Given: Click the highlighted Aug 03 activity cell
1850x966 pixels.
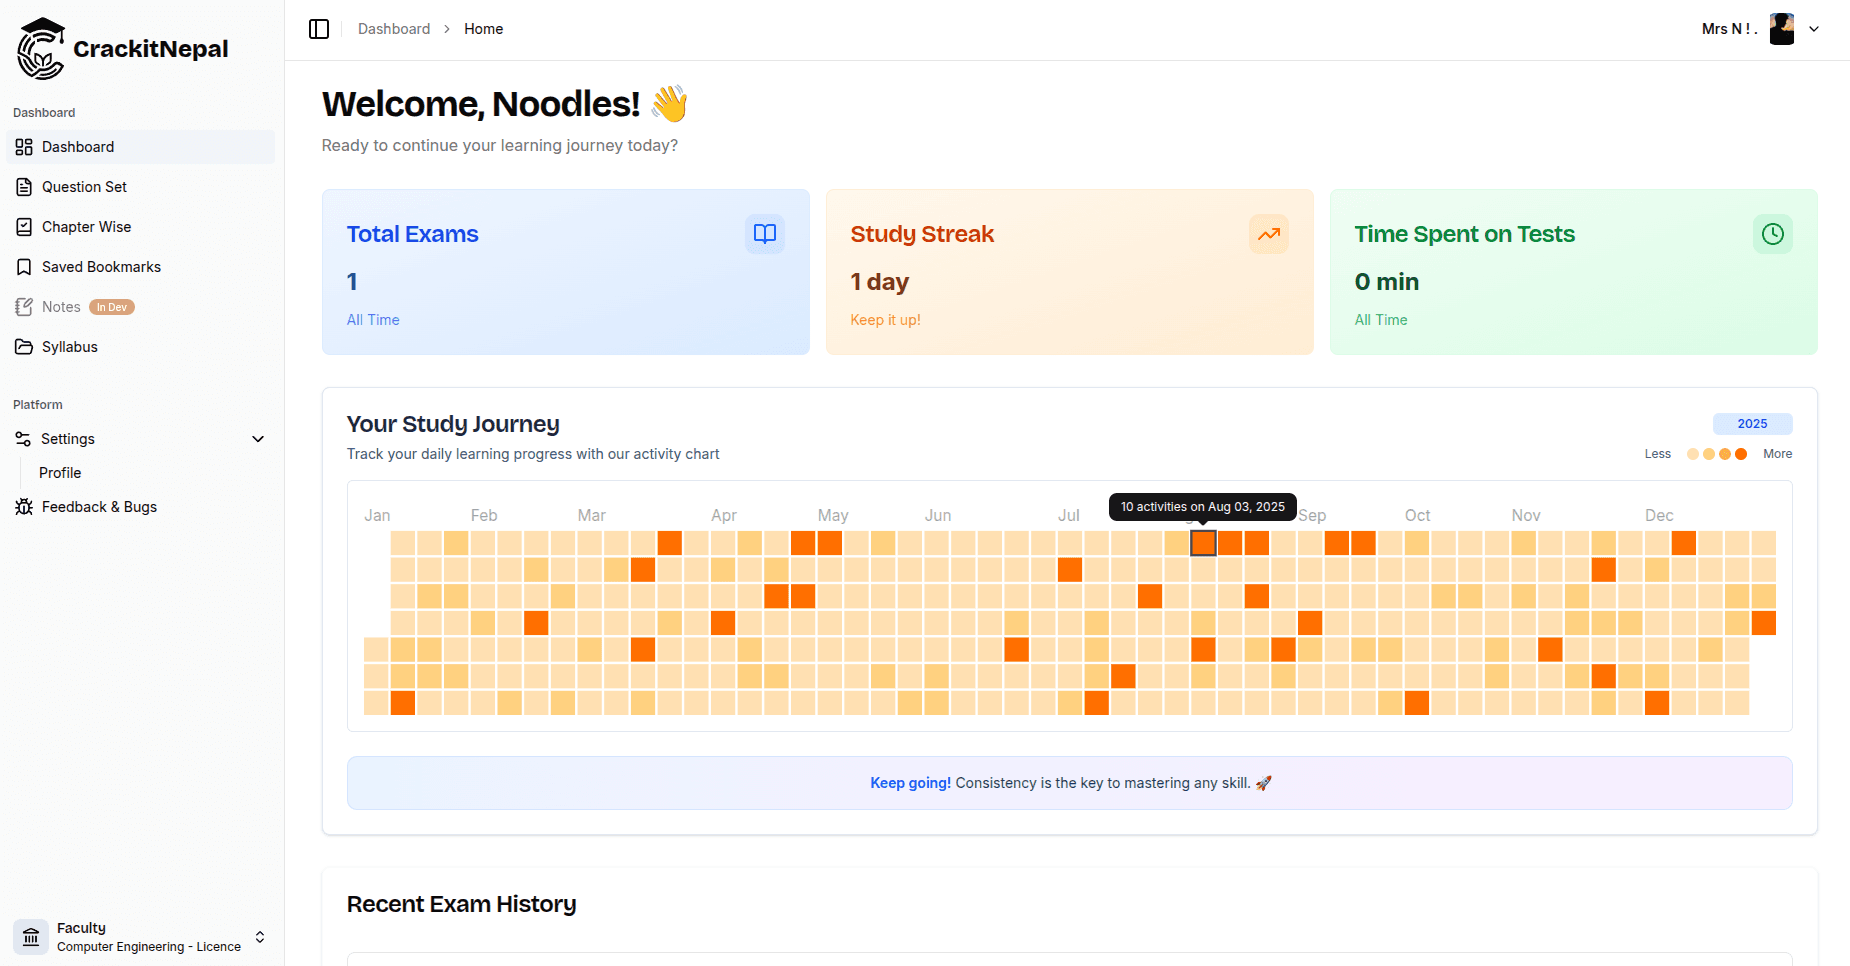Looking at the screenshot, I should [1203, 542].
